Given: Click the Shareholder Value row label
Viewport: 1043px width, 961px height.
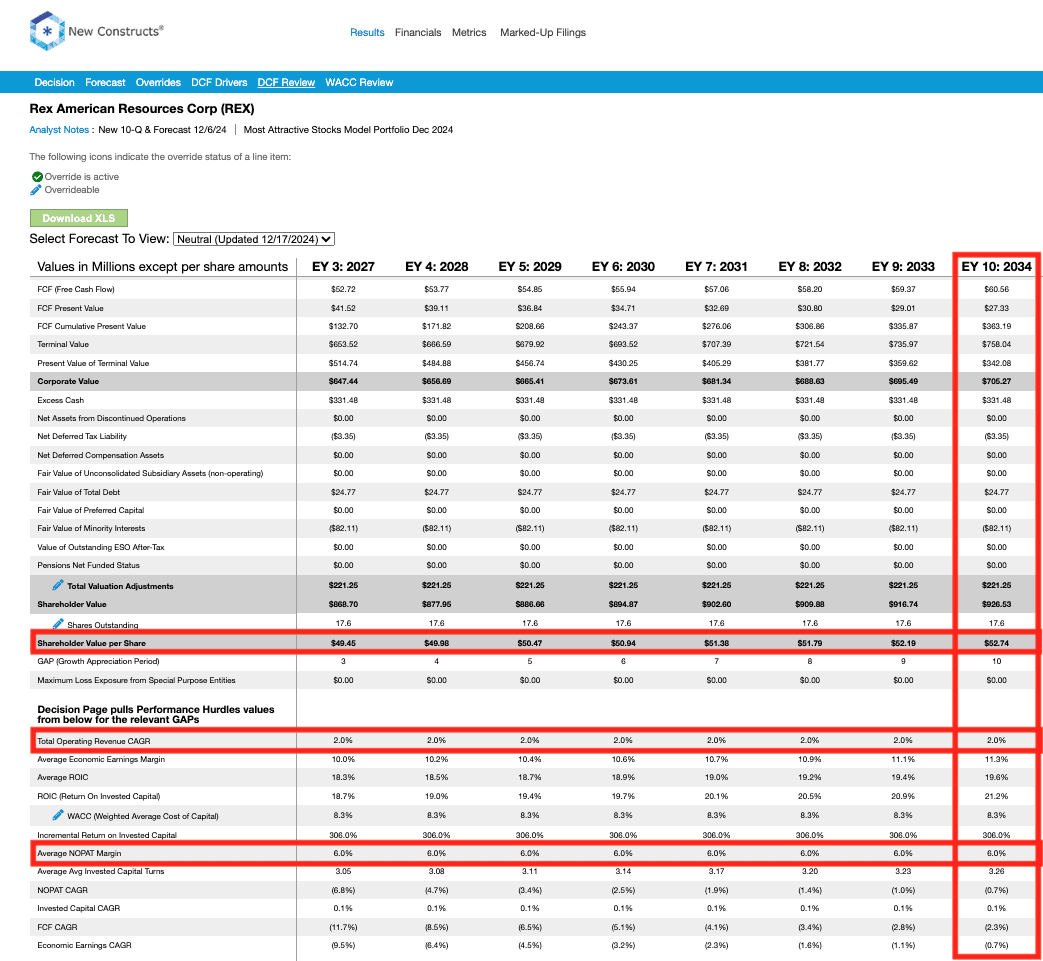Looking at the screenshot, I should click(72, 605).
